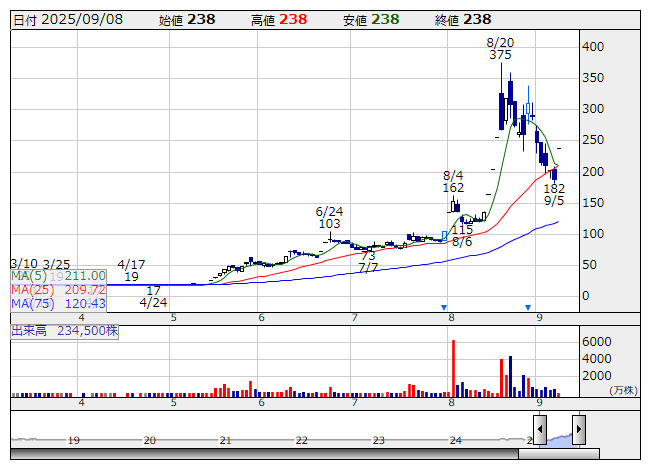
Task: Click the 終値 238 closing price header
Action: 463,20
